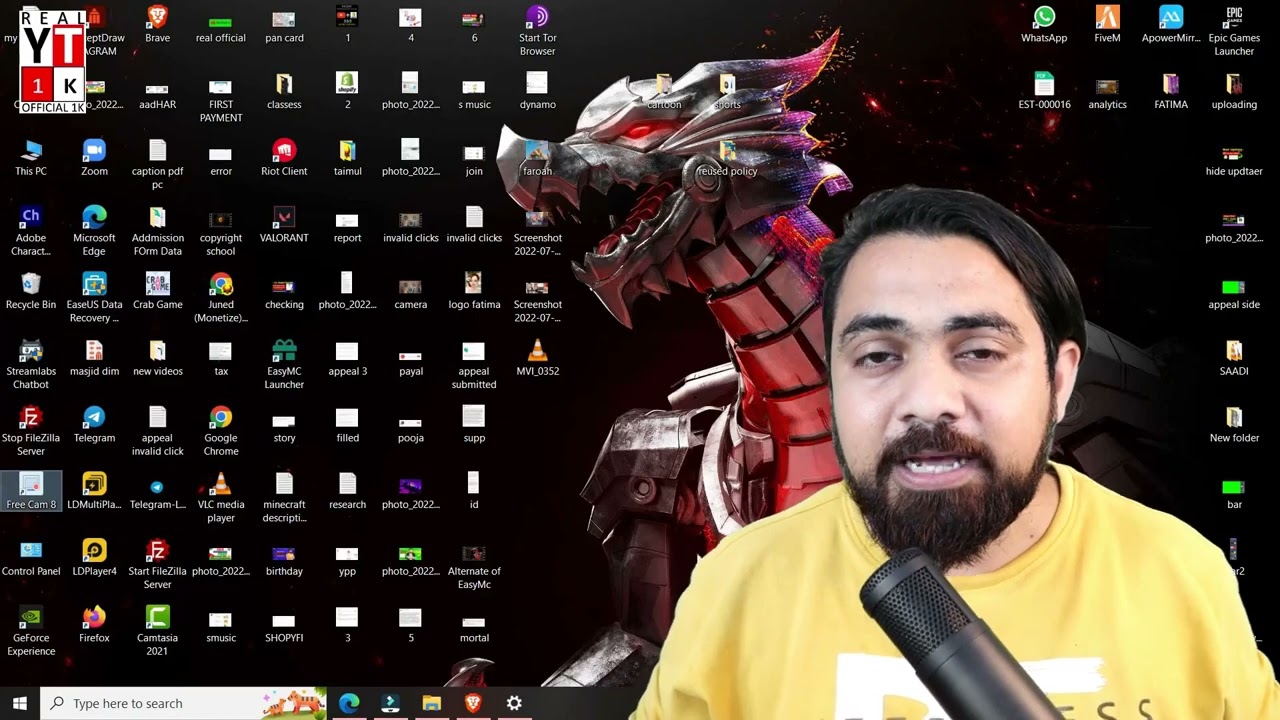Select the Recycle Bin icon
Screen dimensions: 1280x720
31,291
